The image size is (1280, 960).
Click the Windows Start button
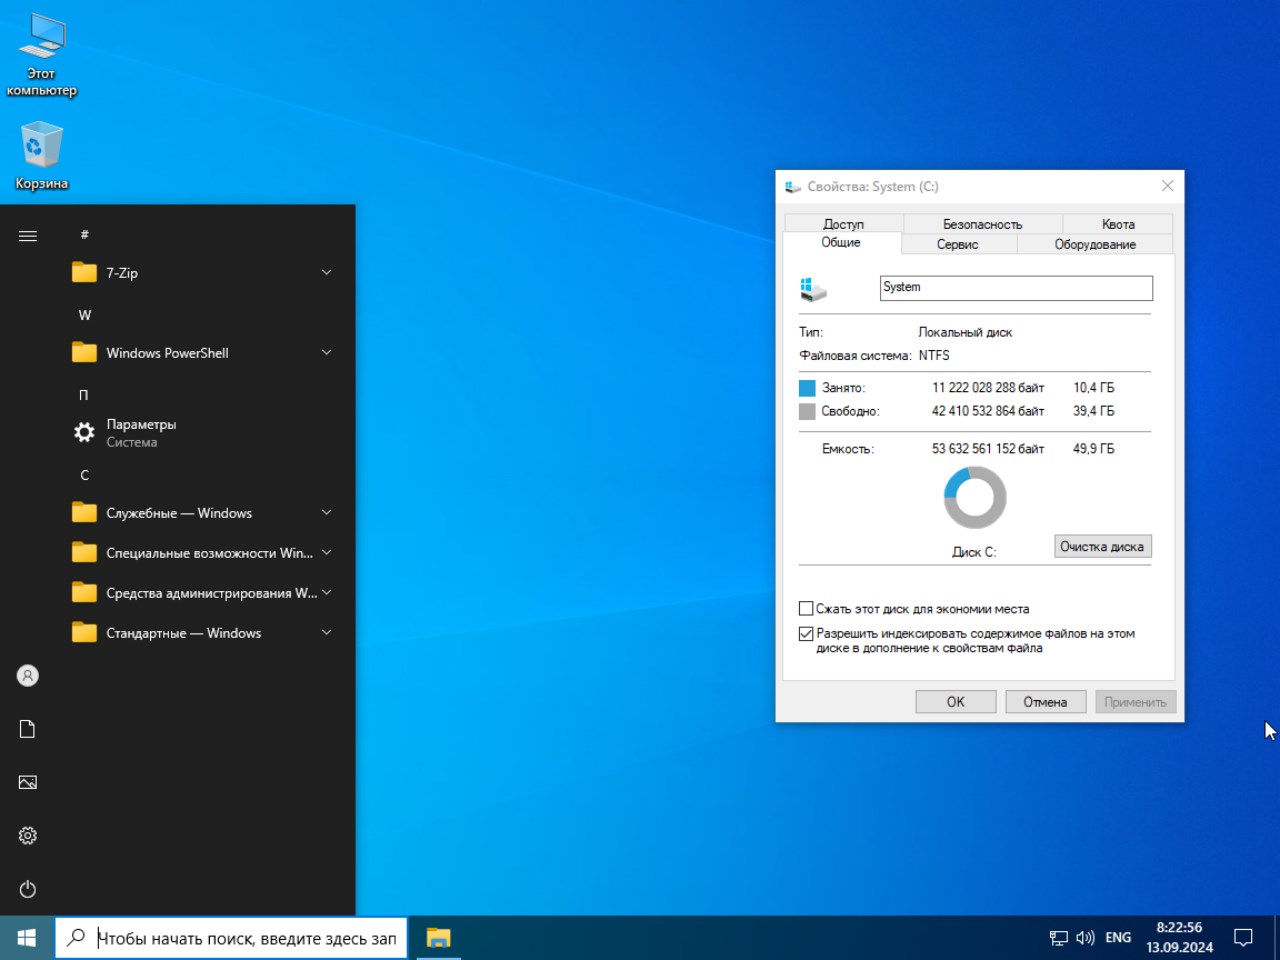point(27,938)
